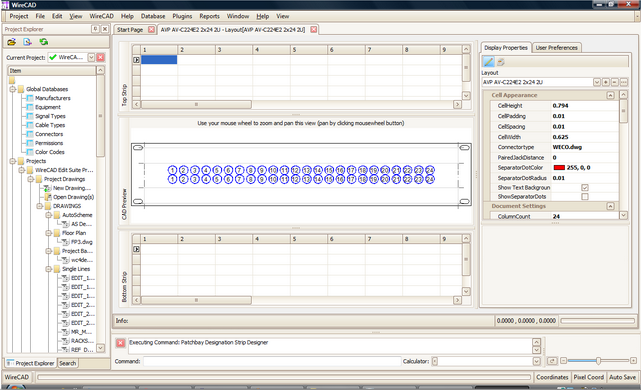Select jack circle number 1 in the top row
This screenshot has height=390, width=641.
(172, 170)
